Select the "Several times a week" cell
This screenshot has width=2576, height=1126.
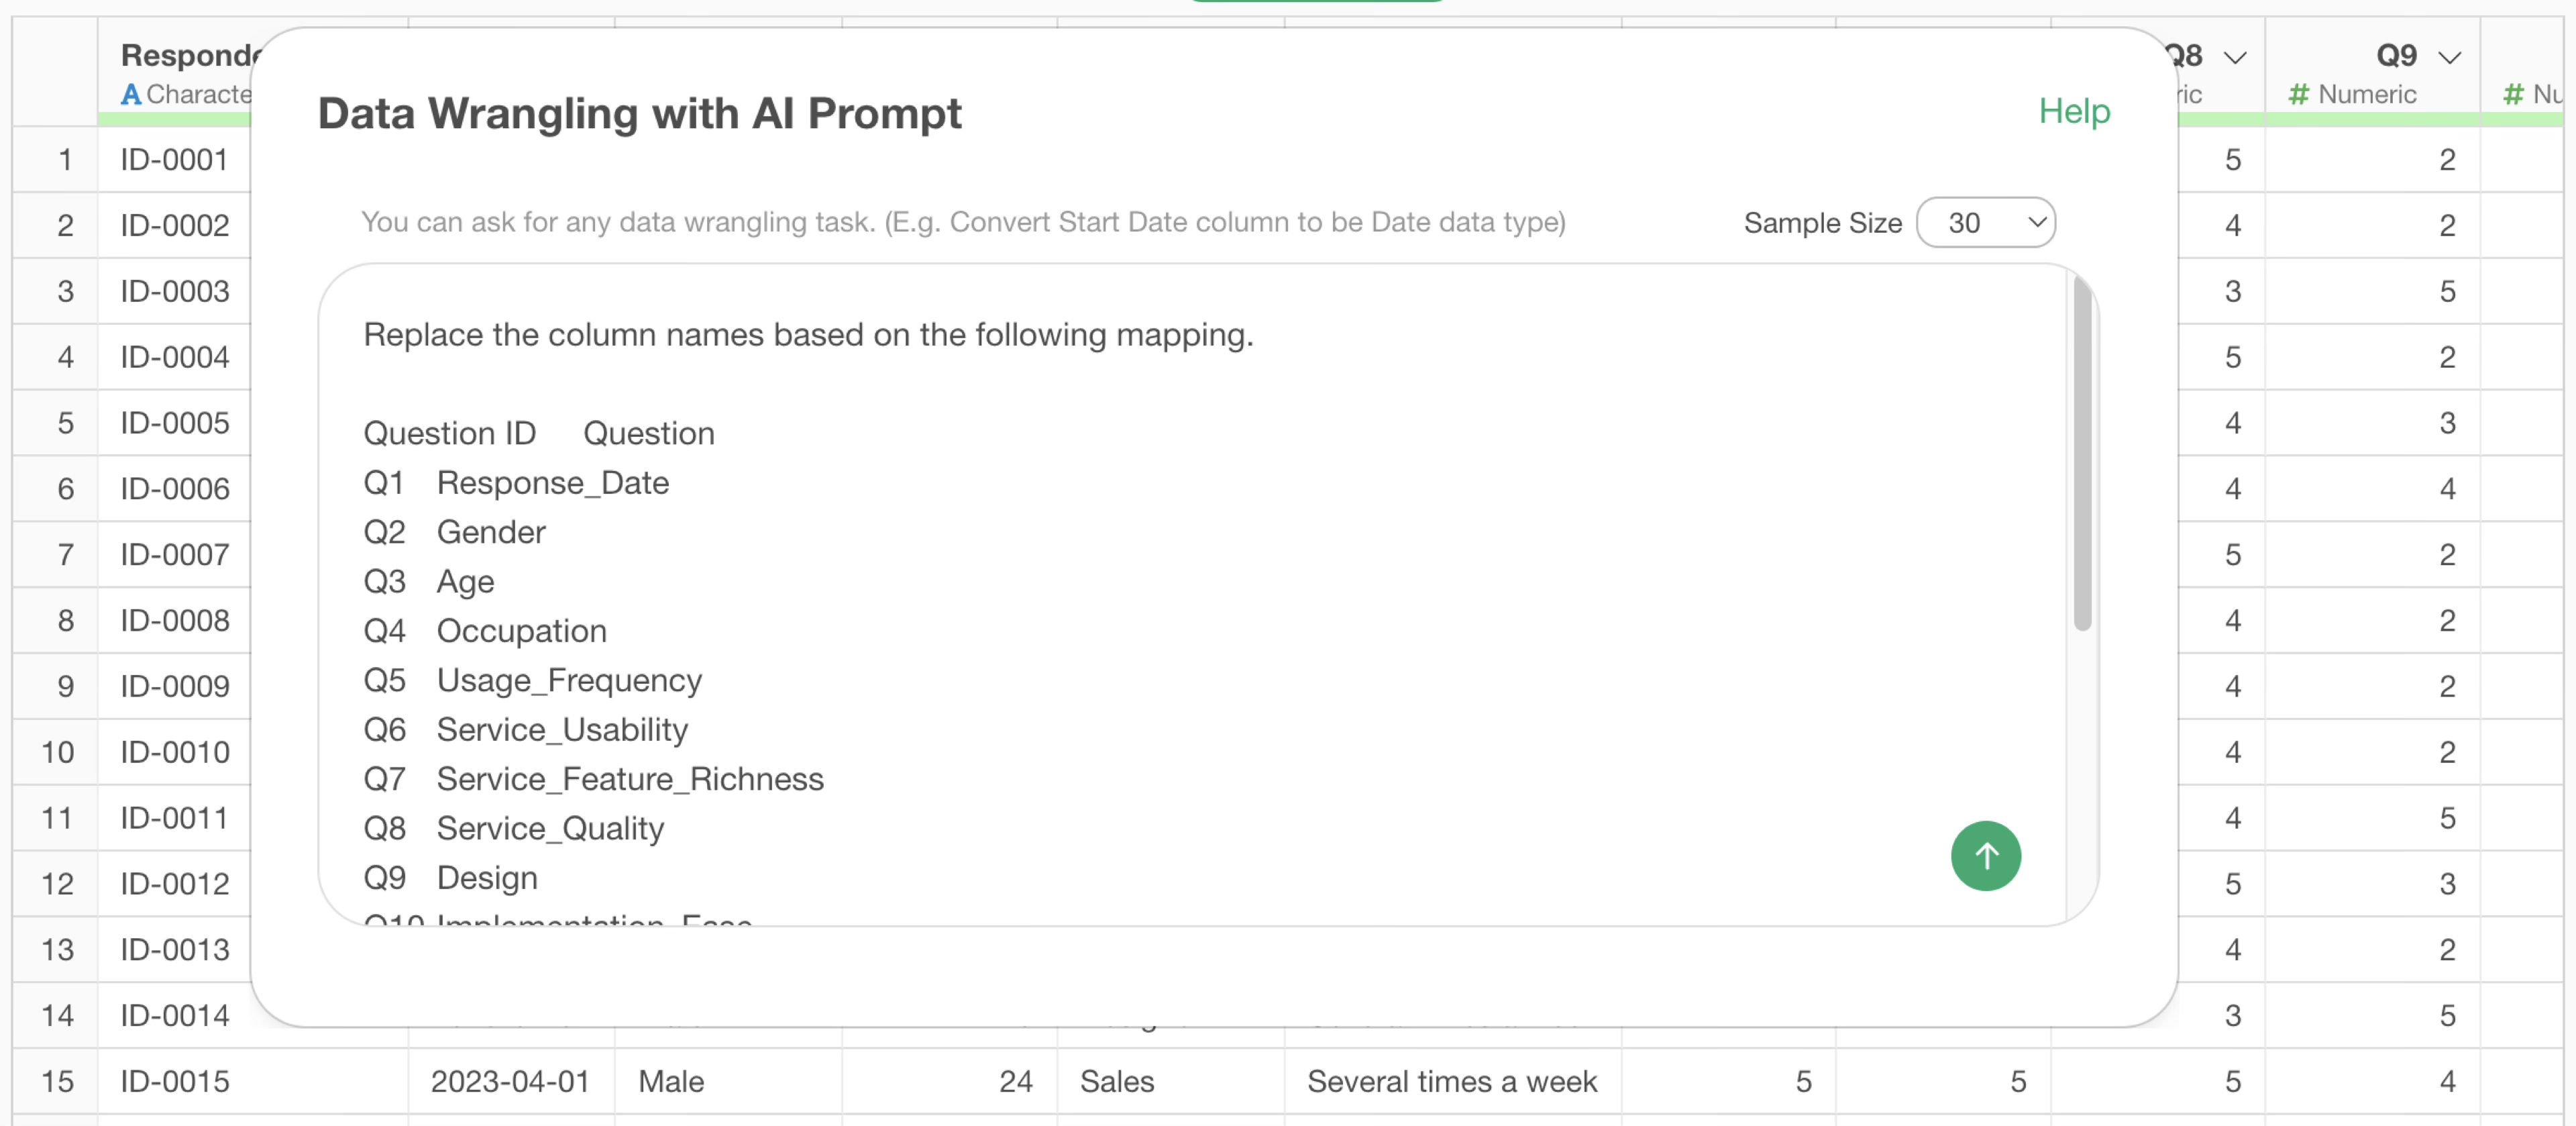coord(1451,1081)
